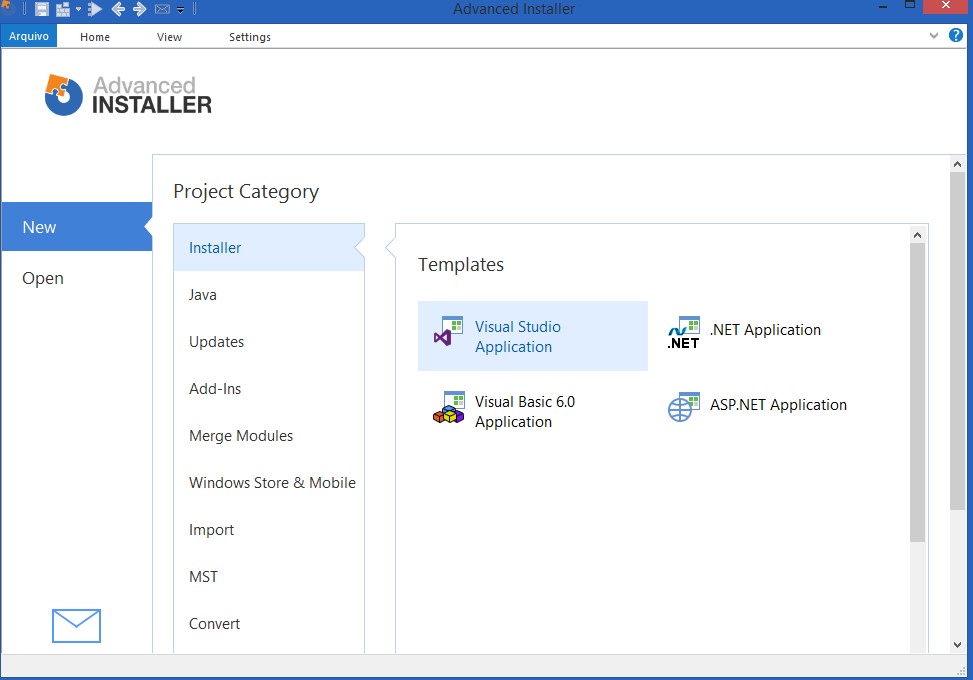Screen dimensions: 973x680
Task: Click the Save icon in quick access toolbar
Action: [42, 9]
